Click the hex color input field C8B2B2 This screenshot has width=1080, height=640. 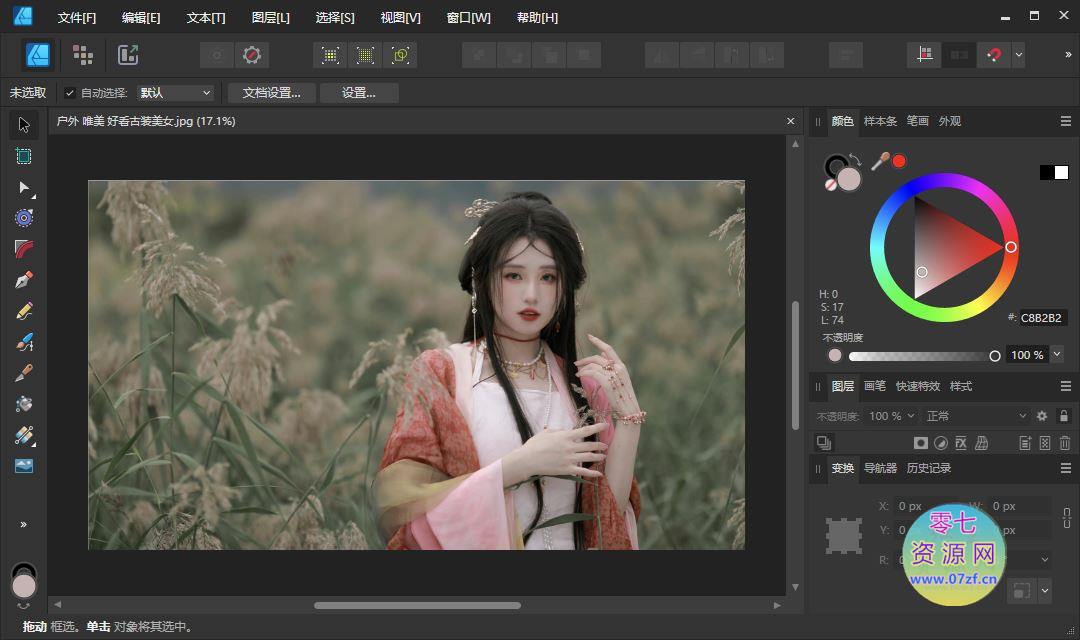[1042, 318]
